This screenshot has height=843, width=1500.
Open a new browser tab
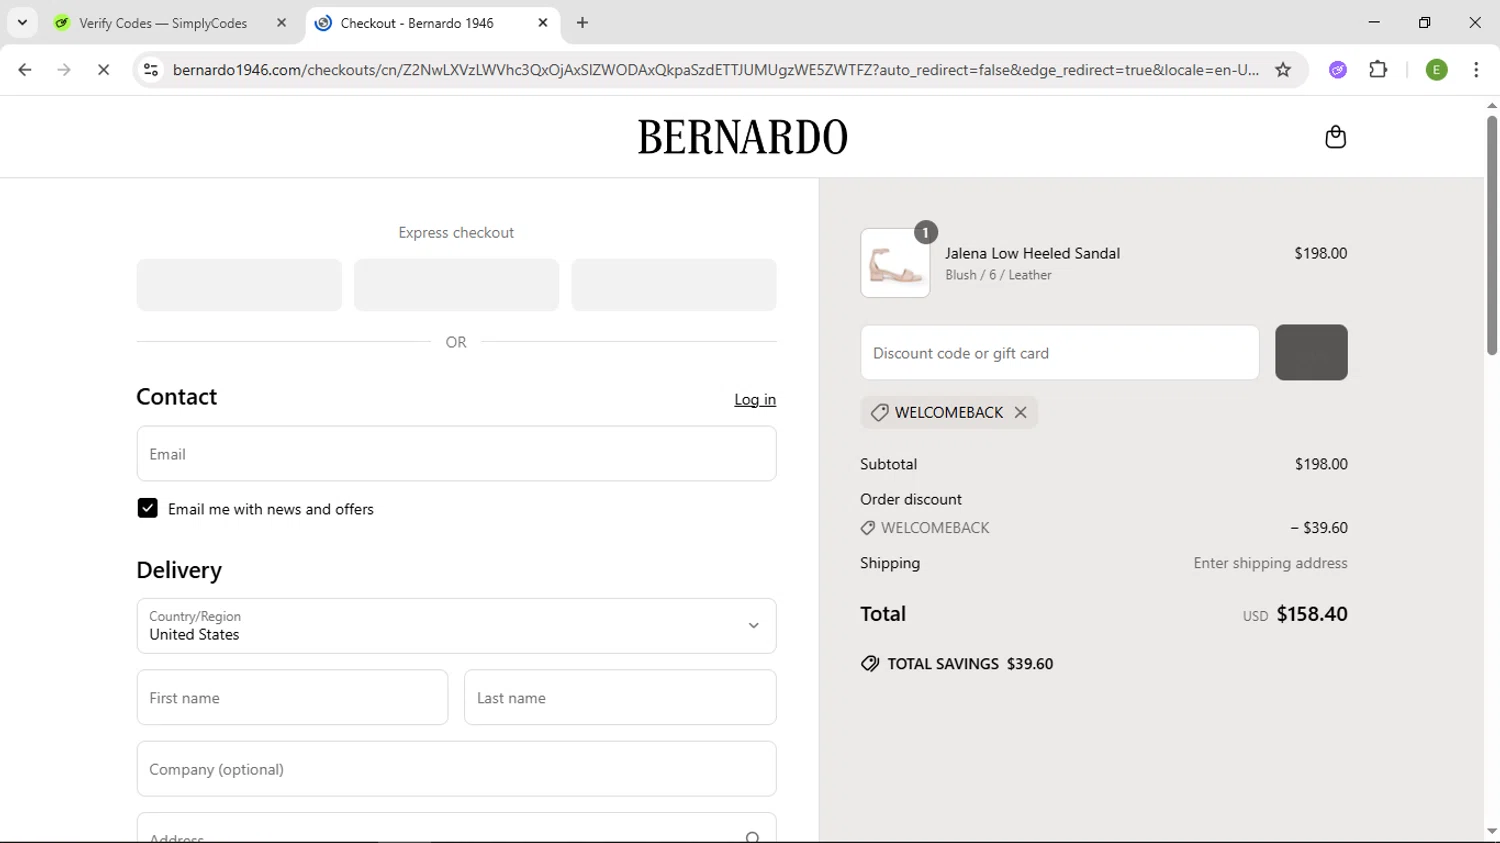pos(582,22)
